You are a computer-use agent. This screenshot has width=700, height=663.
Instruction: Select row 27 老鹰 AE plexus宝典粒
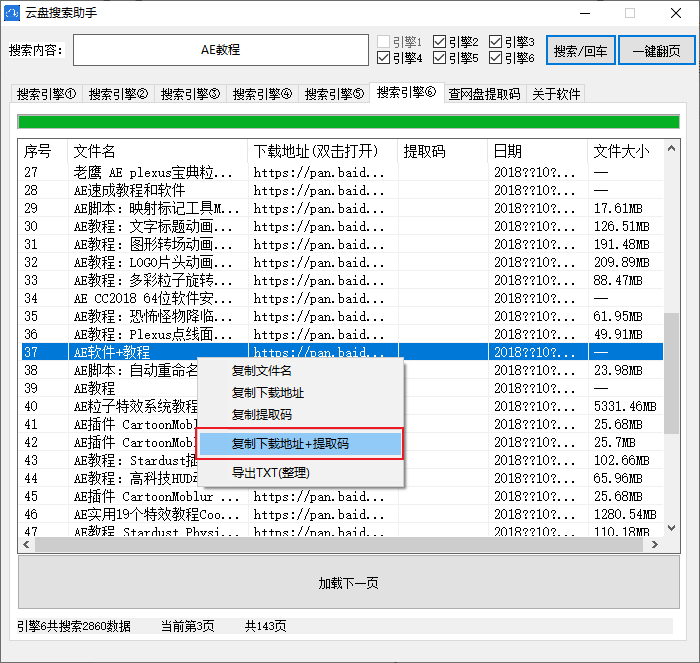(342, 172)
